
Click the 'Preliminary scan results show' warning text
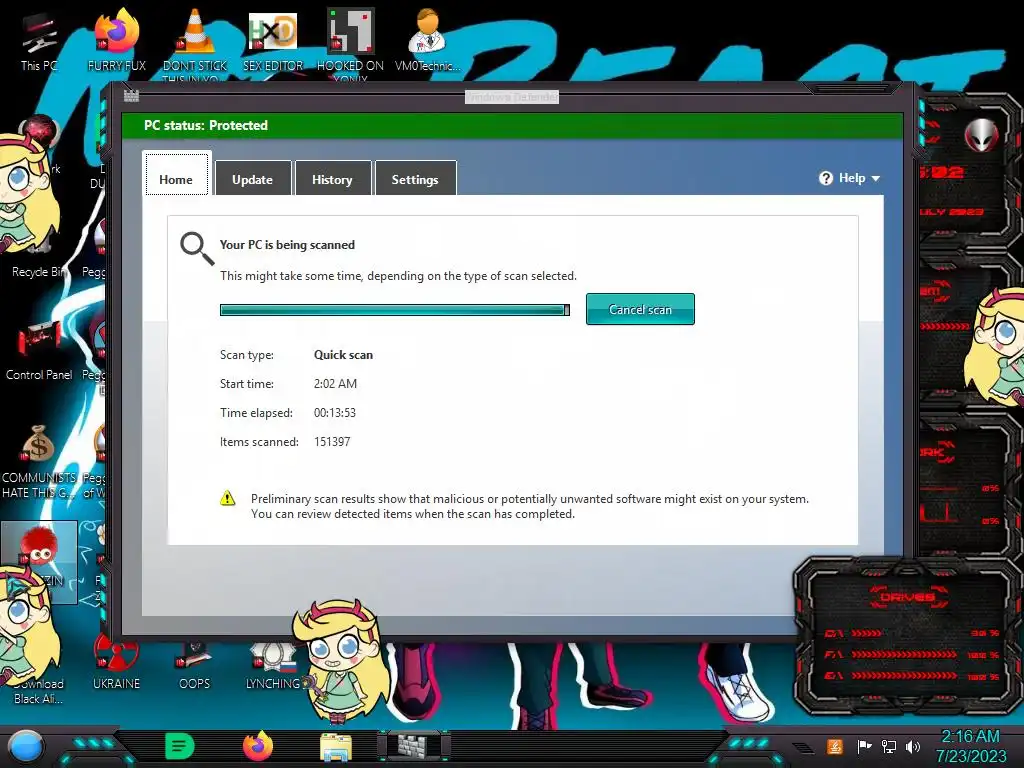530,506
